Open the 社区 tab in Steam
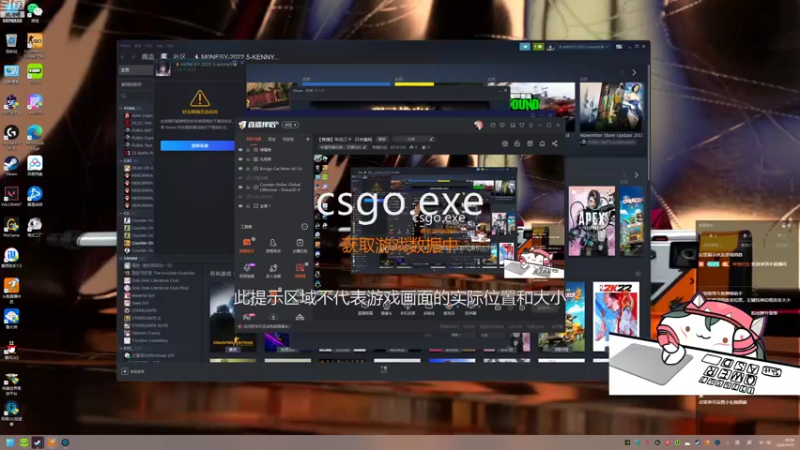The image size is (800, 450). [179, 57]
